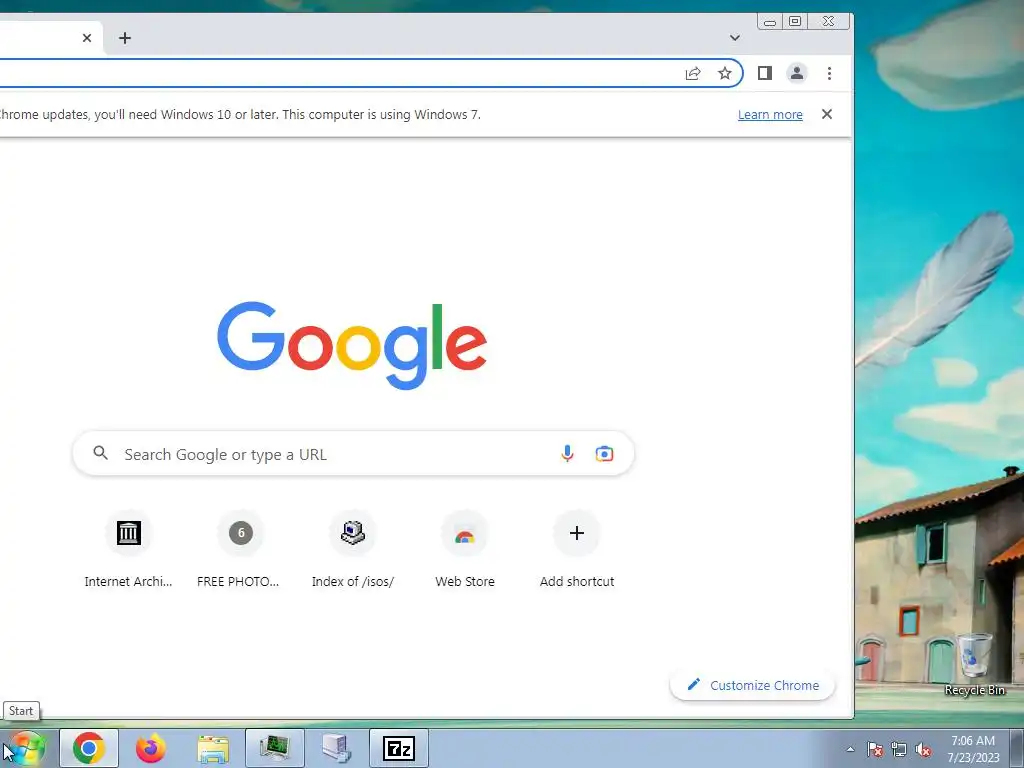Screen dimensions: 1024x768
Task: Click Chrome icon on the taskbar
Action: [89, 748]
